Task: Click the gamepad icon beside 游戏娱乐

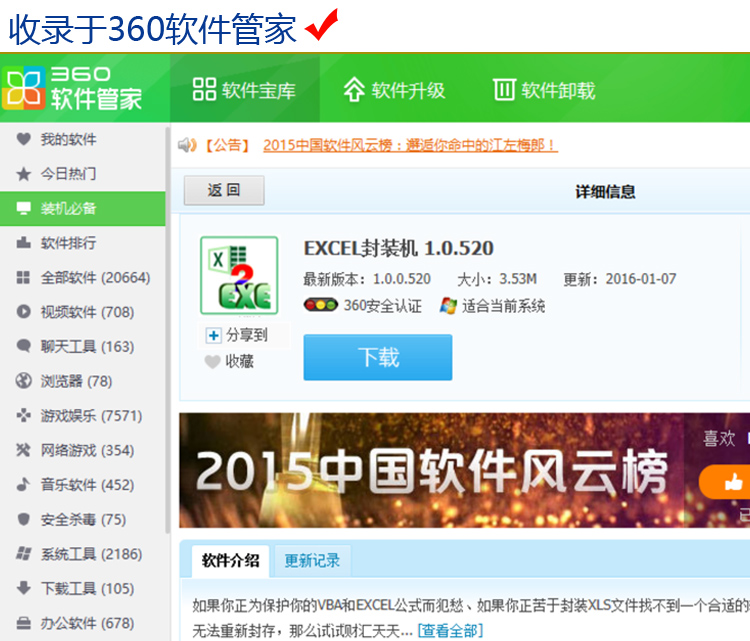Action: 23,416
